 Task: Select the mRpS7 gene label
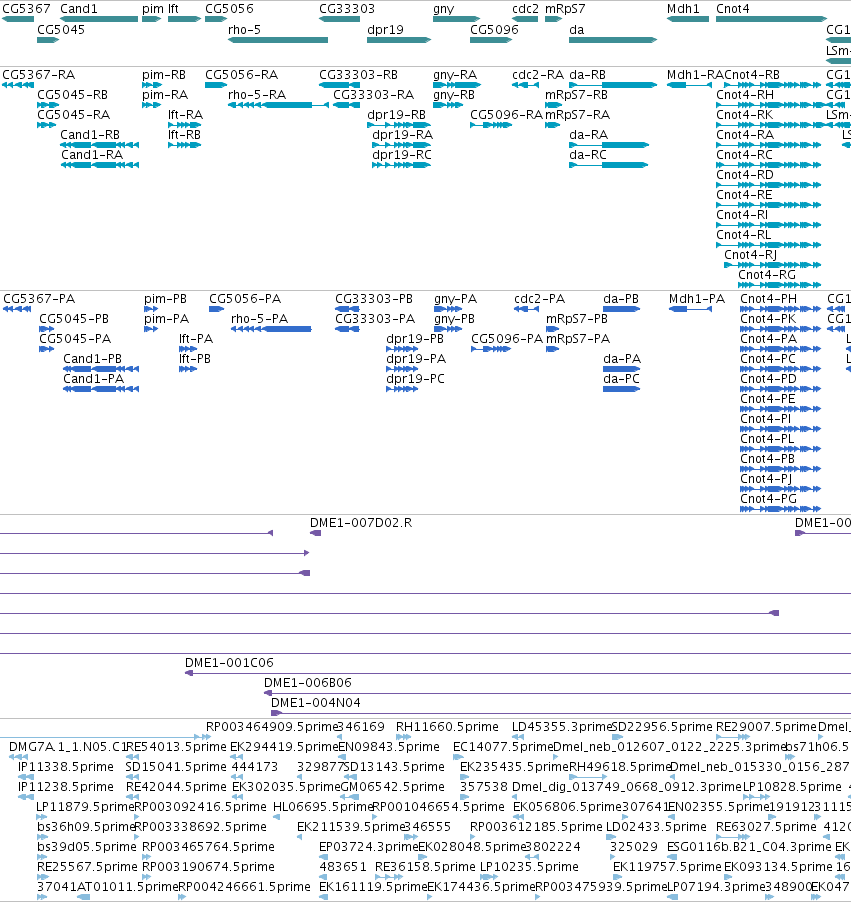pyautogui.click(x=565, y=9)
